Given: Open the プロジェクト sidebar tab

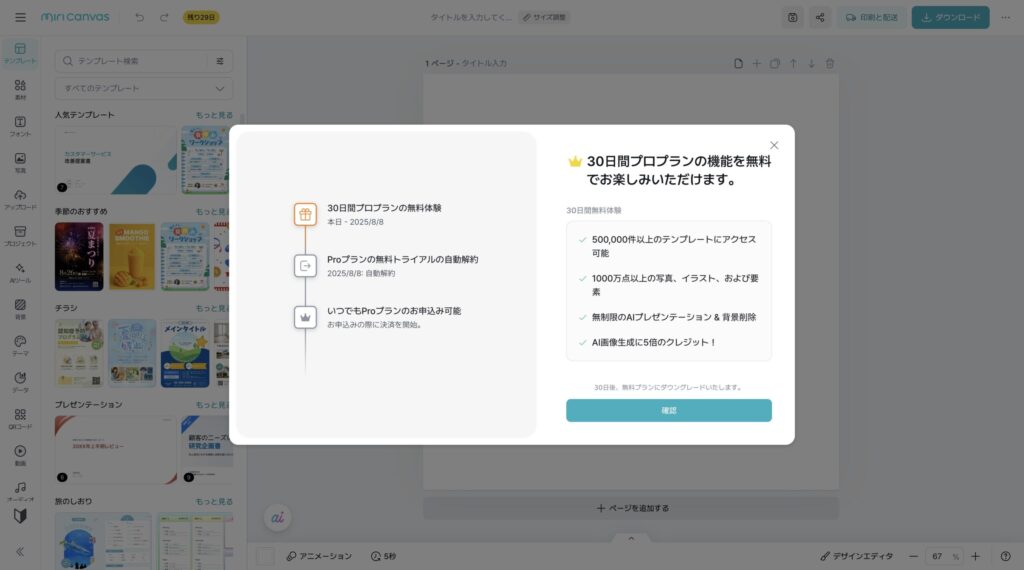Looking at the screenshot, I should (20, 236).
